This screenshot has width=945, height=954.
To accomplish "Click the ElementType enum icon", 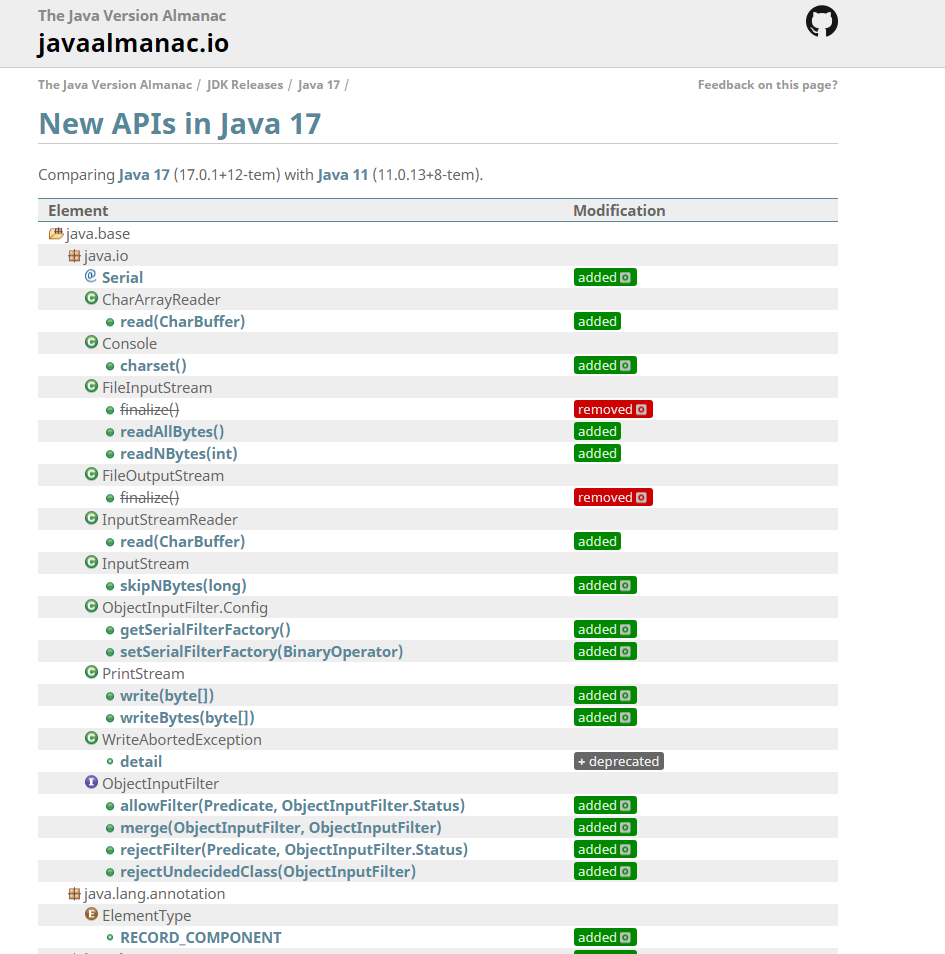I will tap(91, 914).
